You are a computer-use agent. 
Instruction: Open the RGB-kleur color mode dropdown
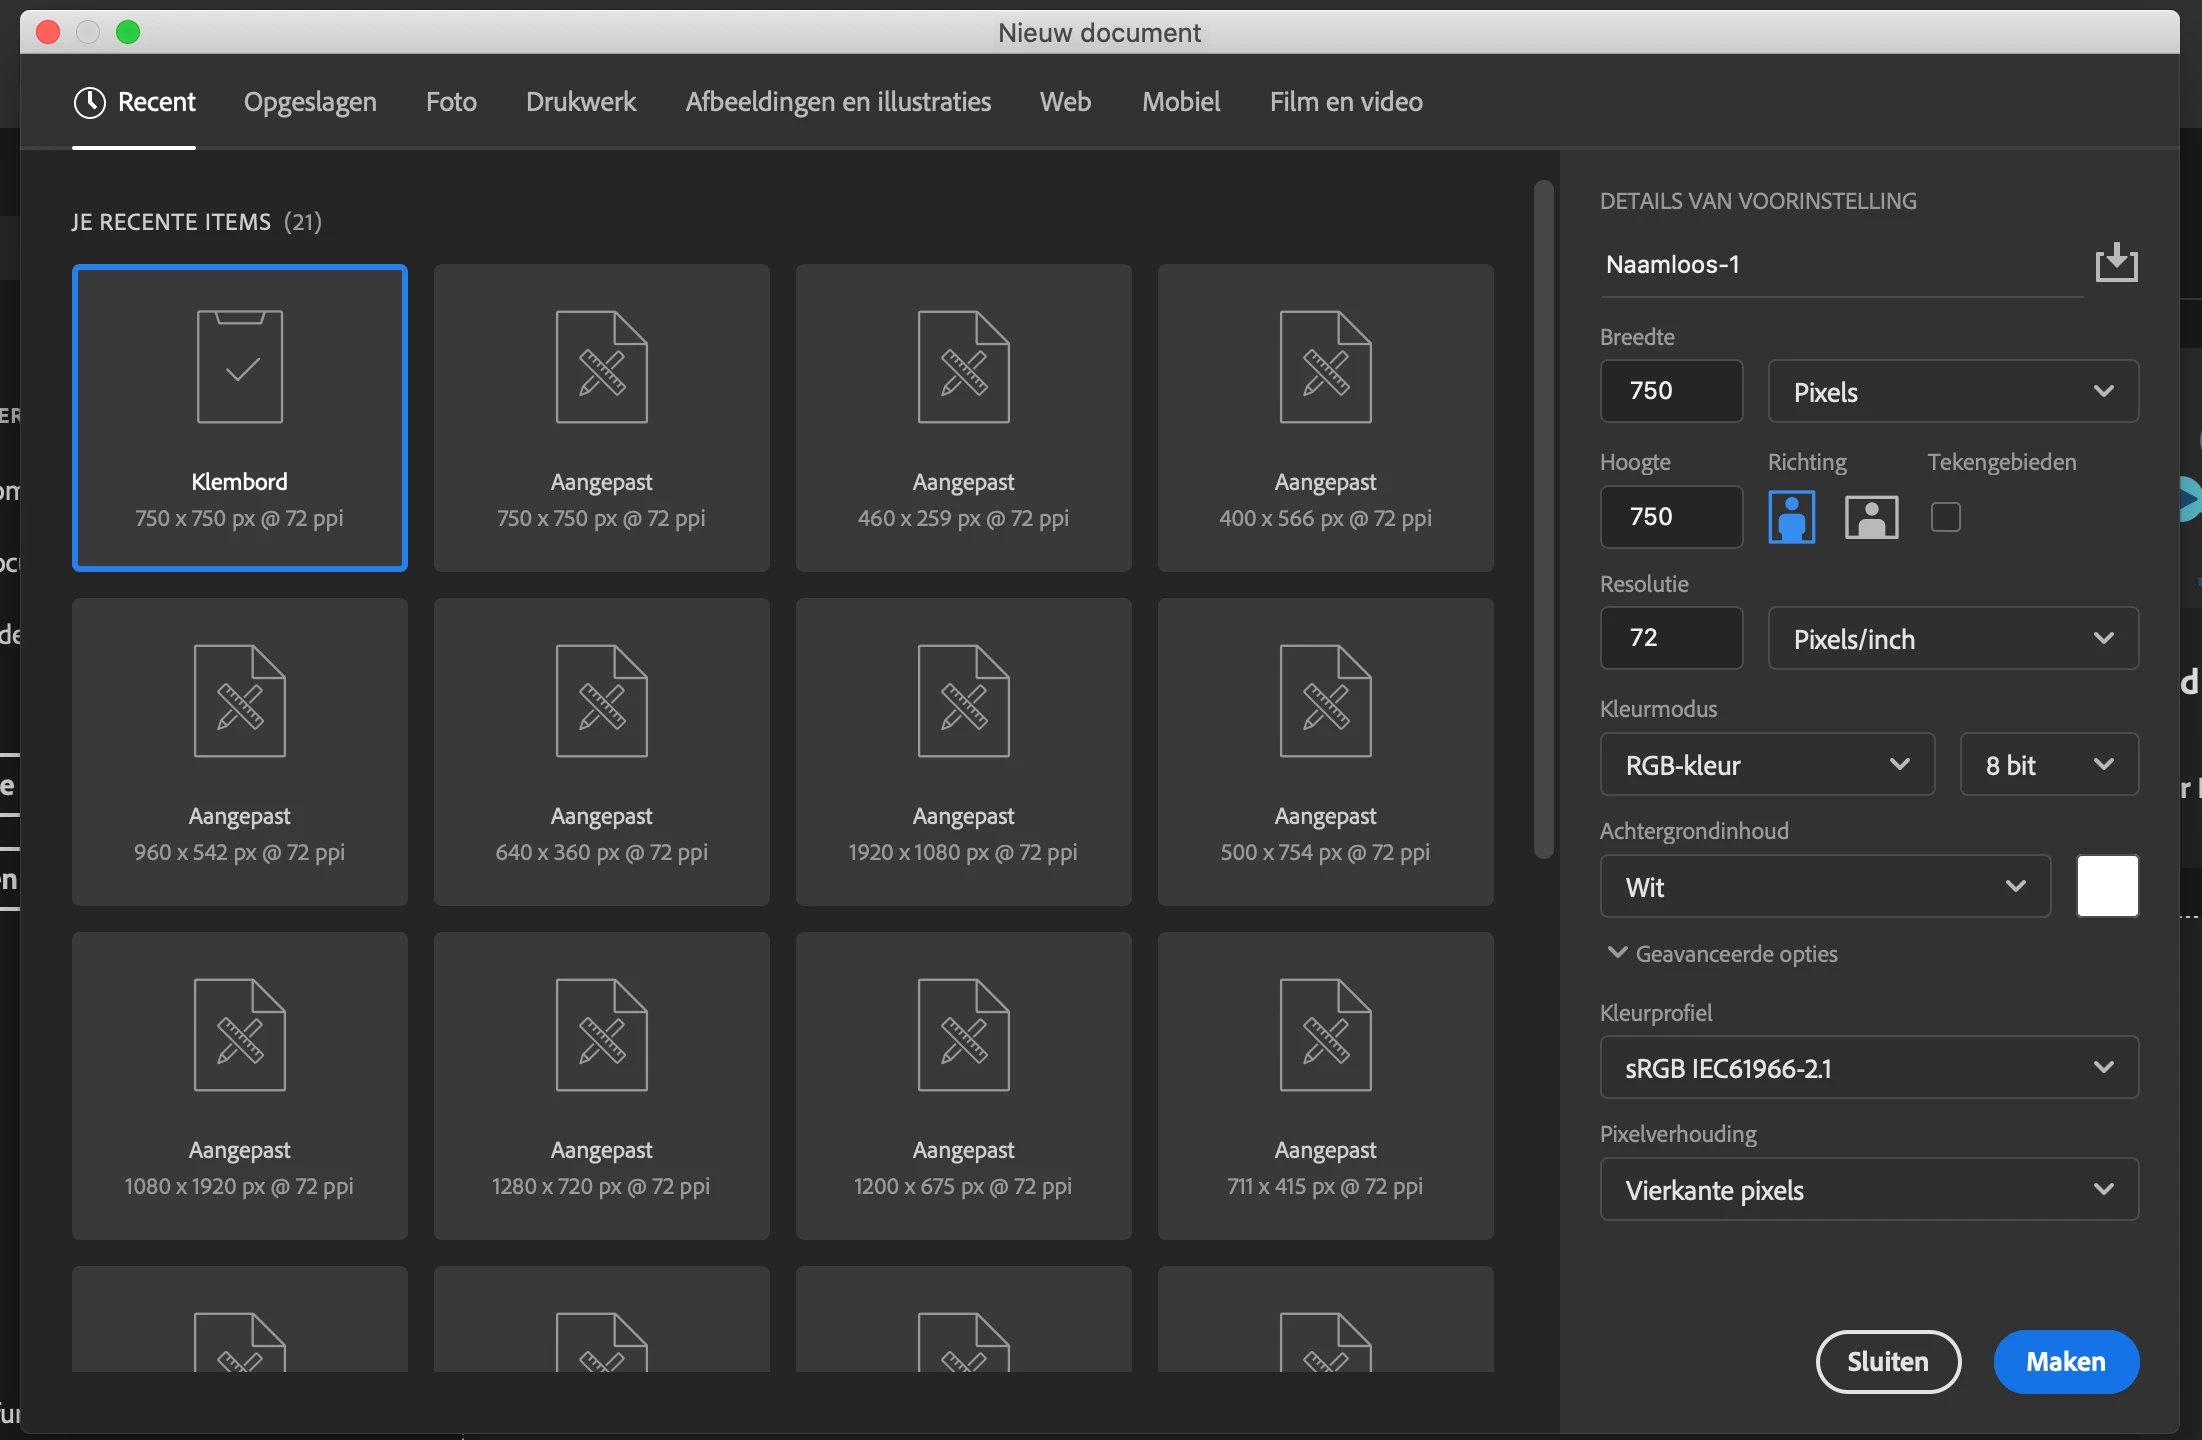[1766, 765]
